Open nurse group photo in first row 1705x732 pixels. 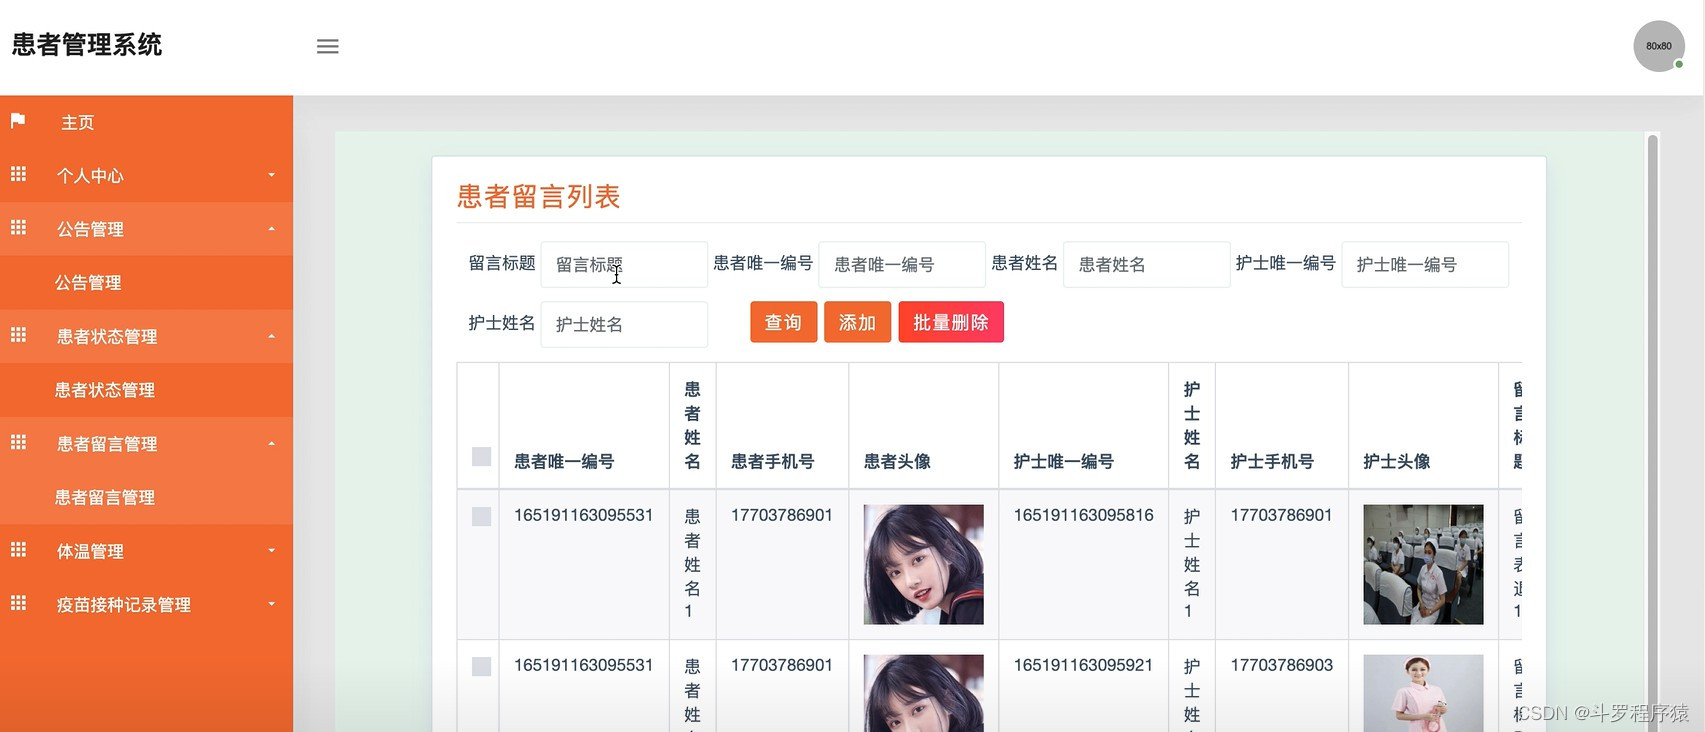coord(1423,564)
